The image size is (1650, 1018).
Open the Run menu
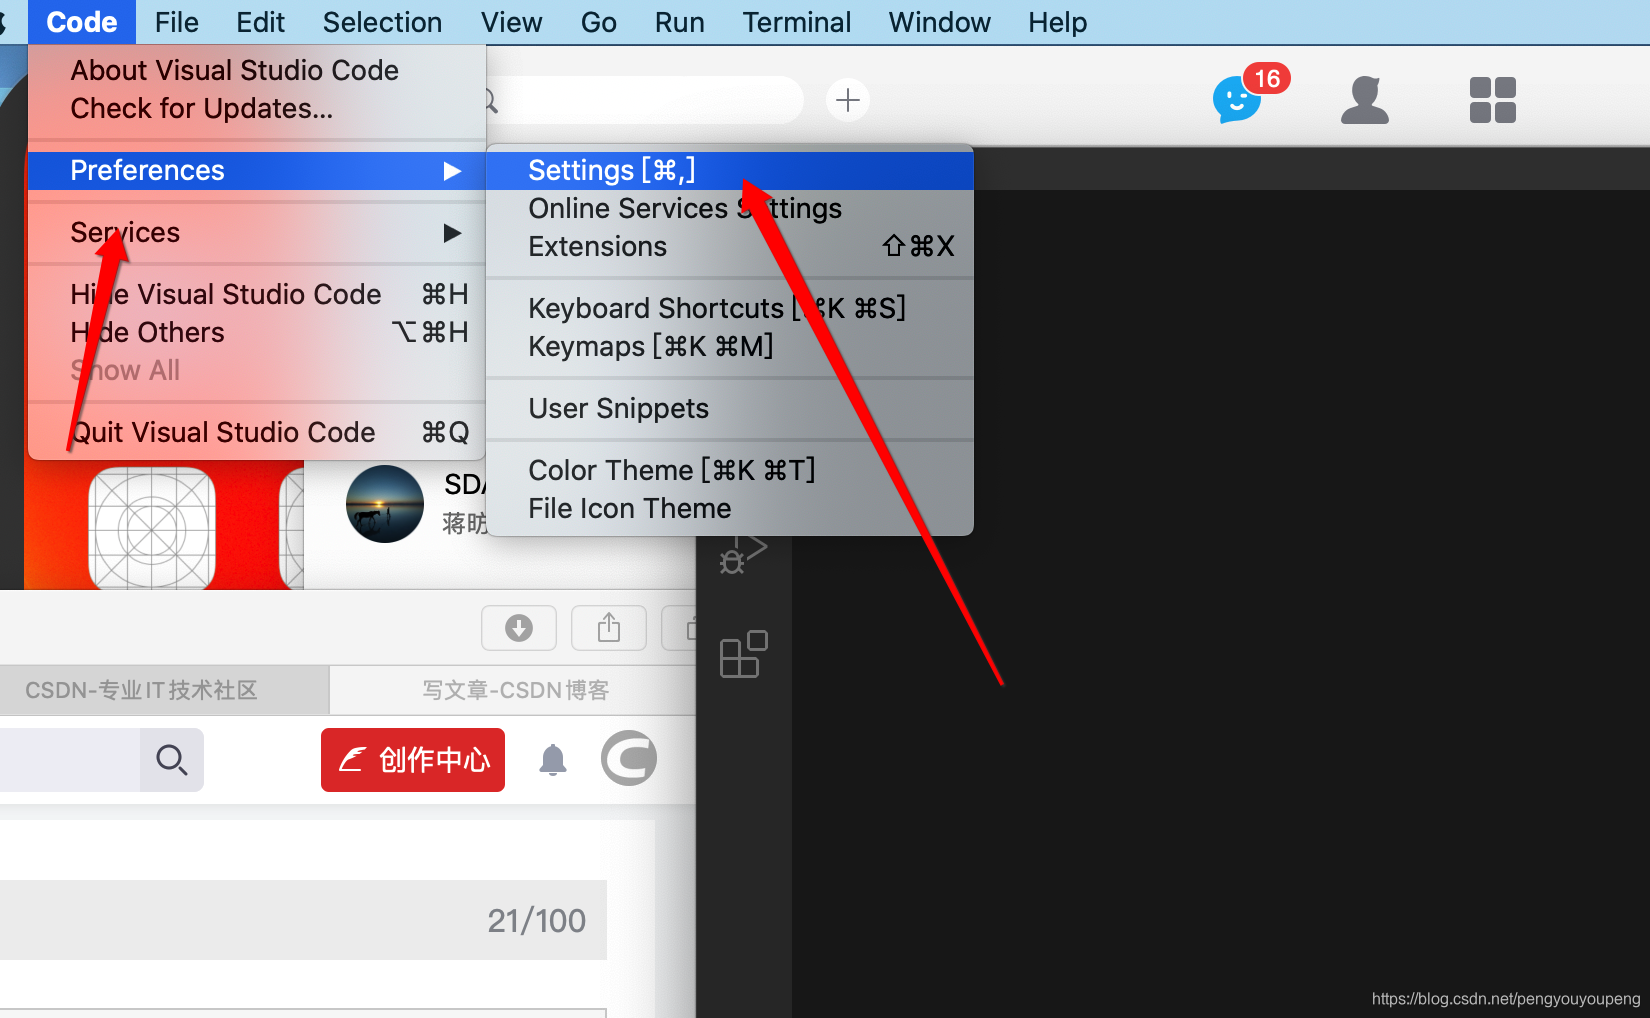click(x=679, y=22)
